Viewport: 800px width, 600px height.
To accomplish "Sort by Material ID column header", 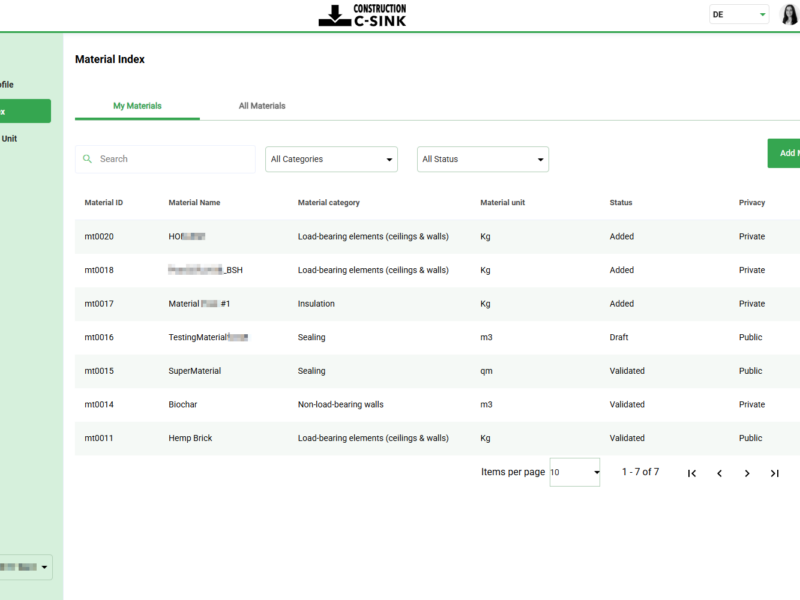I will tap(104, 203).
